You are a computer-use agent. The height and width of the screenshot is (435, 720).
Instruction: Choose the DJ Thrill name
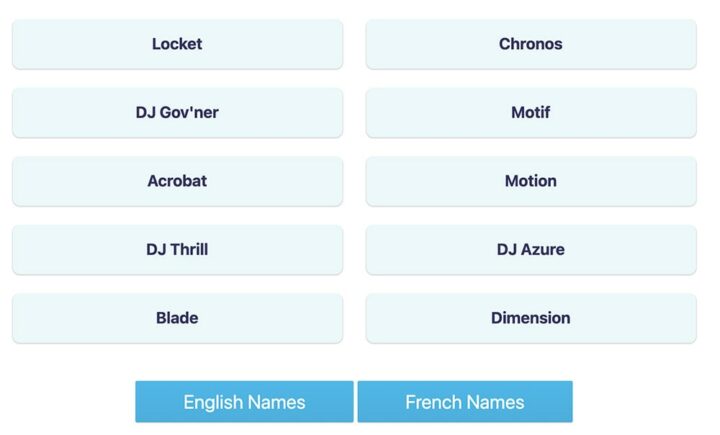click(x=177, y=249)
